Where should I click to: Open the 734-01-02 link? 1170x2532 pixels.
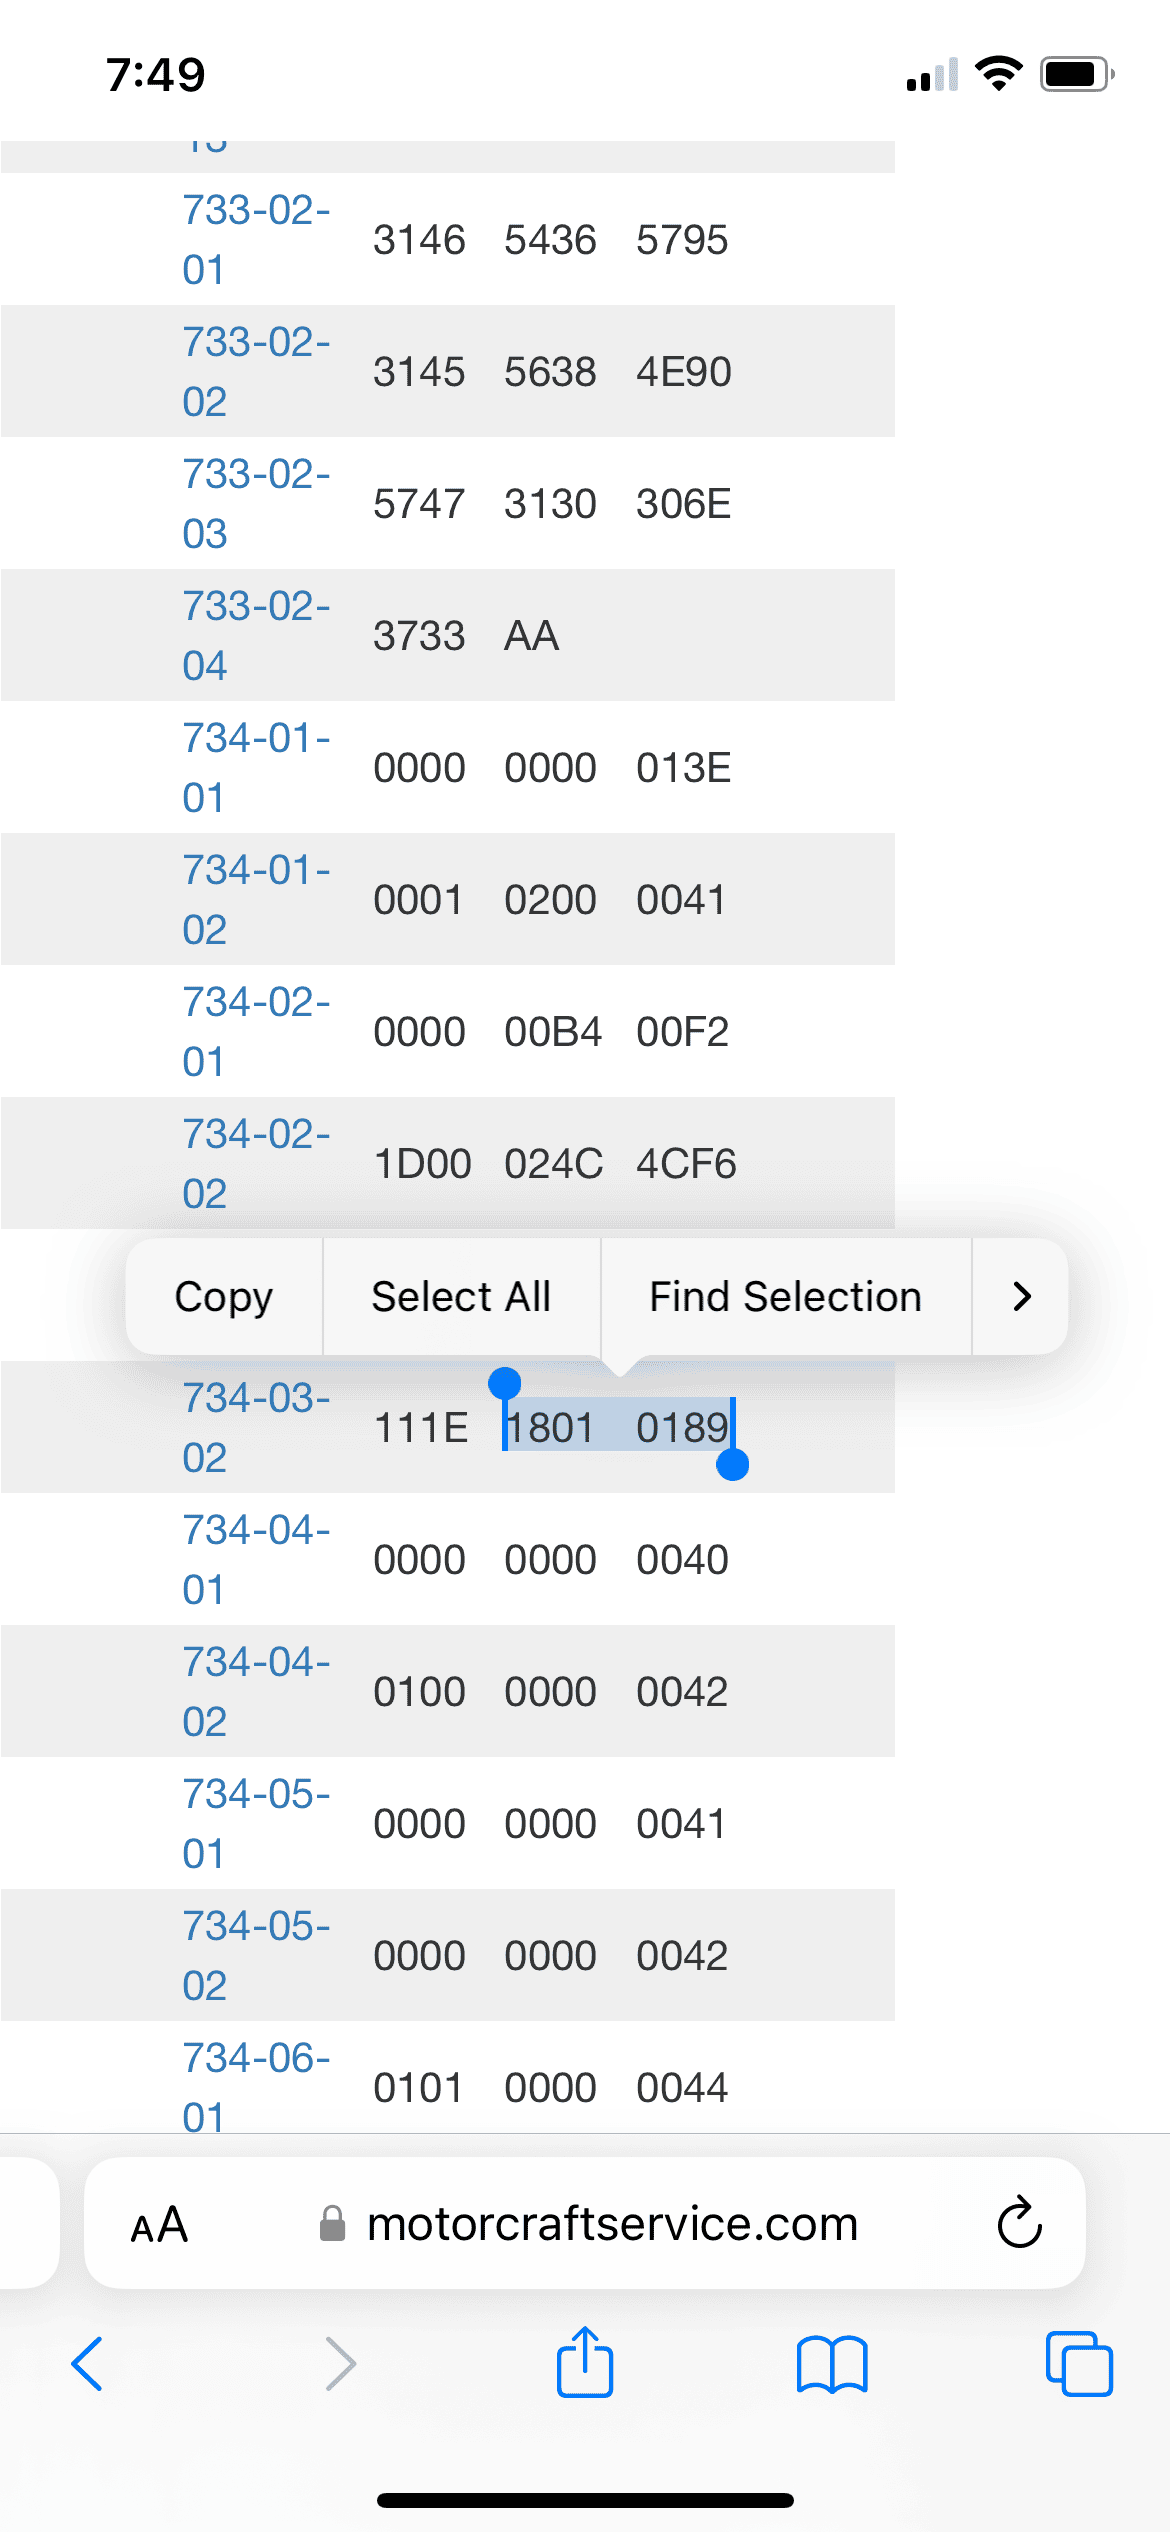255,900
